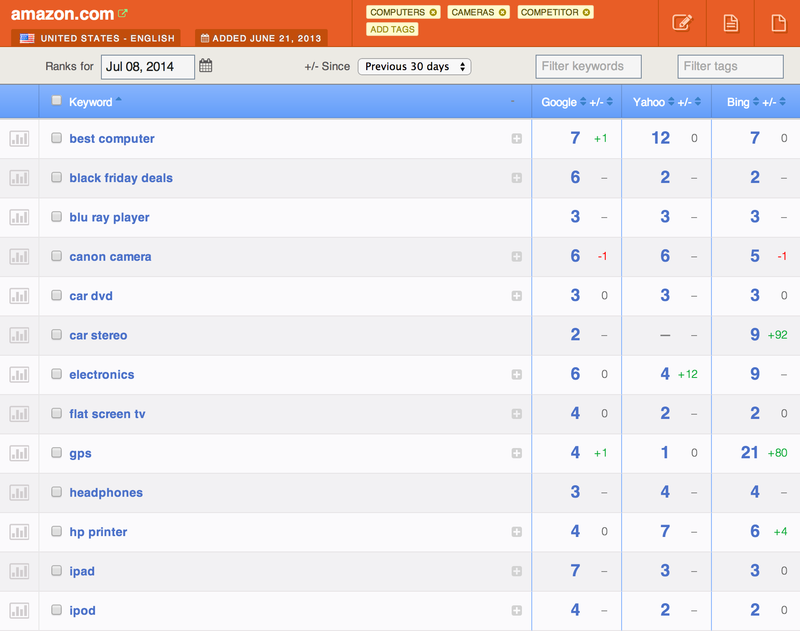
Task: Expand plus icon on hp printer row
Action: [x=516, y=532]
